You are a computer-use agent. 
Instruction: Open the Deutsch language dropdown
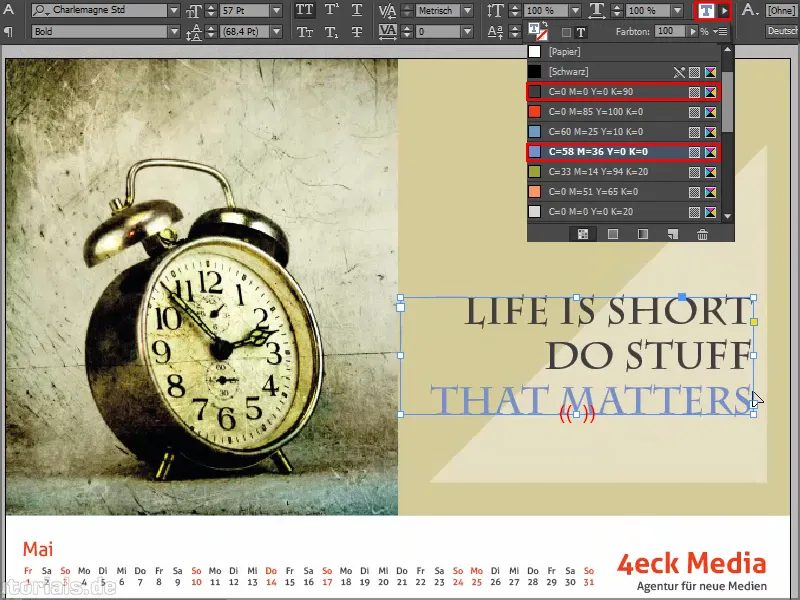pos(782,32)
